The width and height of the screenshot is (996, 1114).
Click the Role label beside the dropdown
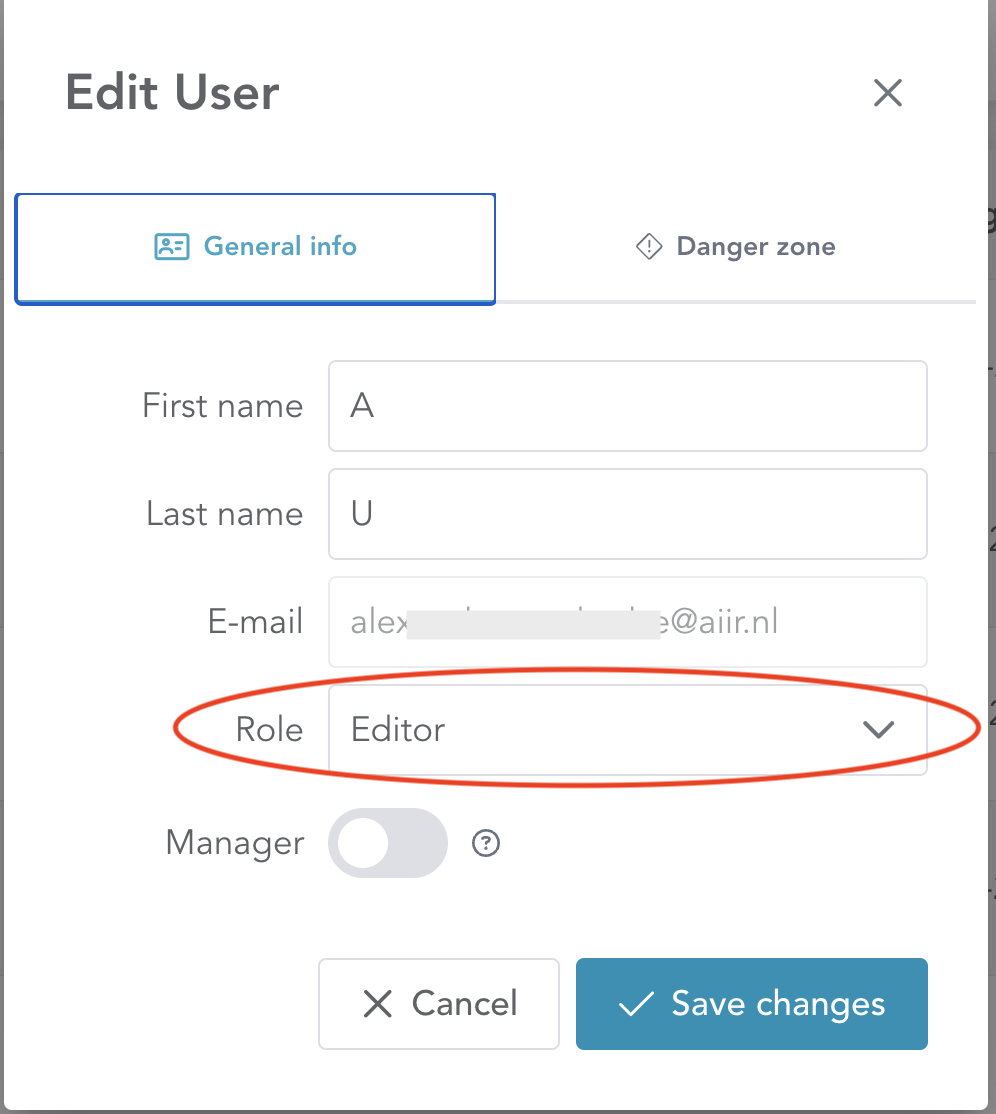click(269, 730)
